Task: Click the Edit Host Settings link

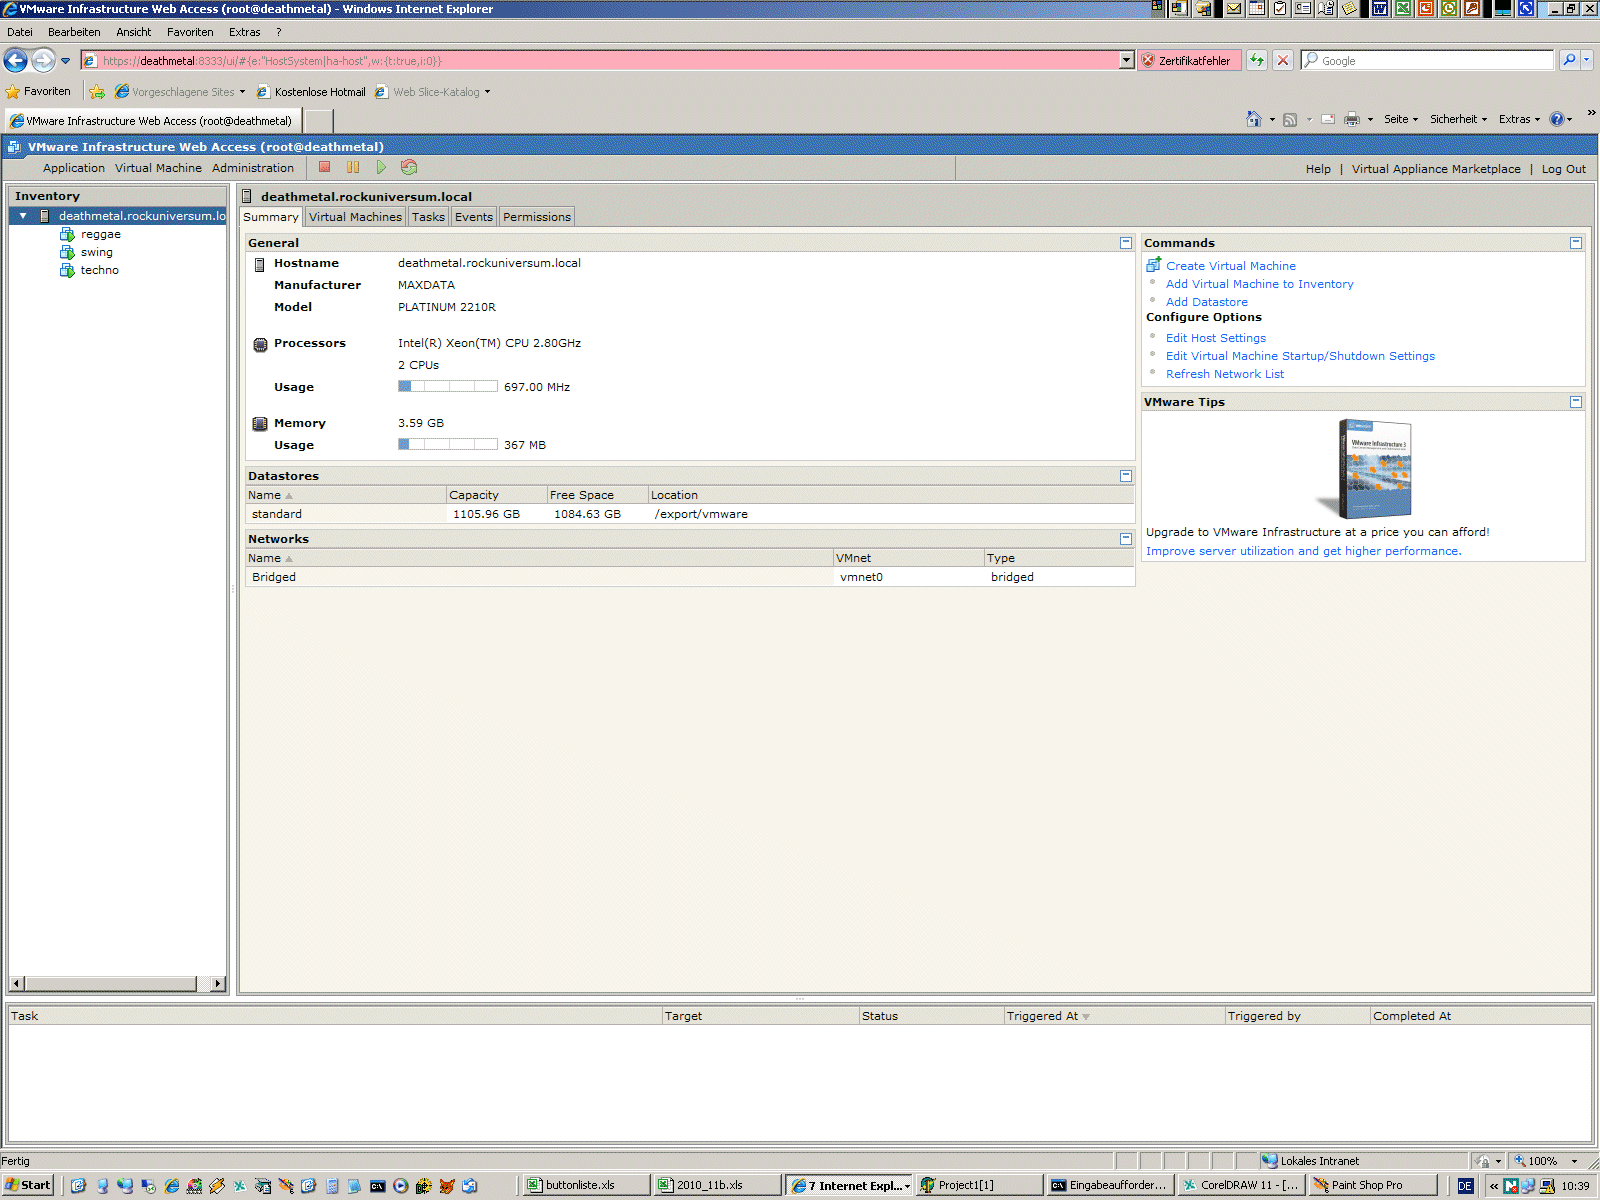Action: 1216,338
